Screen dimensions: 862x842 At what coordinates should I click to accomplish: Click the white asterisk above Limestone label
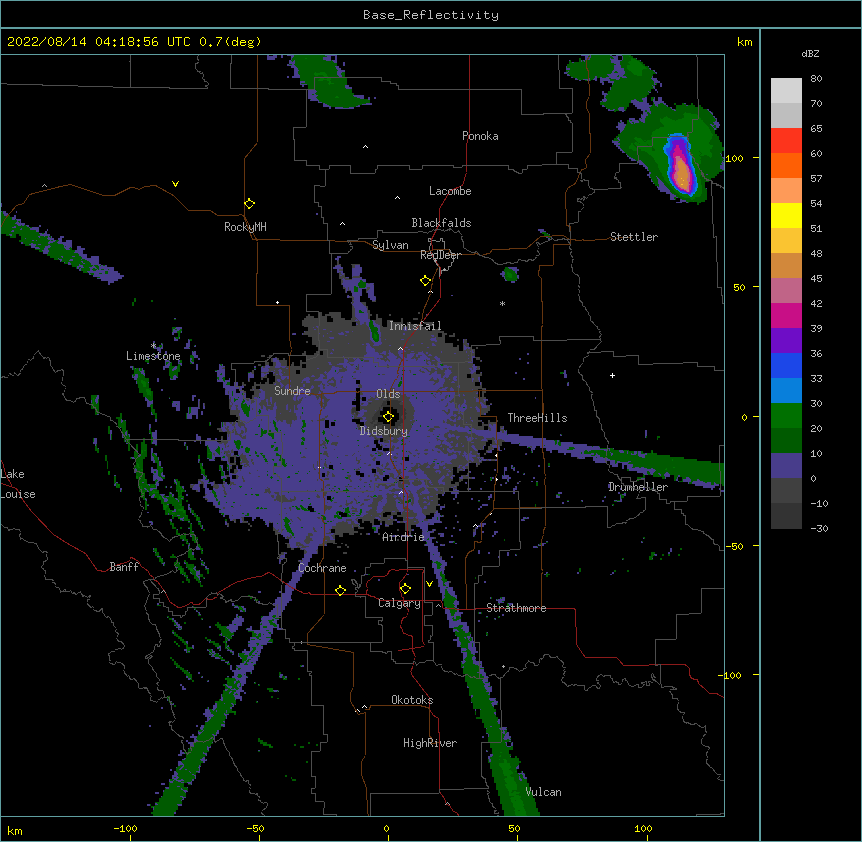[154, 345]
